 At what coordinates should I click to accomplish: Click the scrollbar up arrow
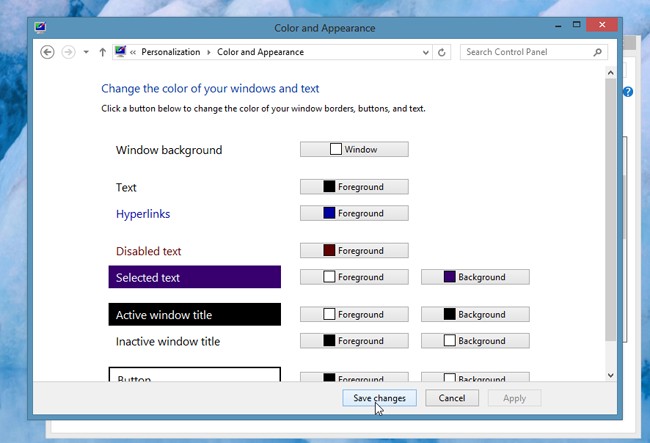610,73
